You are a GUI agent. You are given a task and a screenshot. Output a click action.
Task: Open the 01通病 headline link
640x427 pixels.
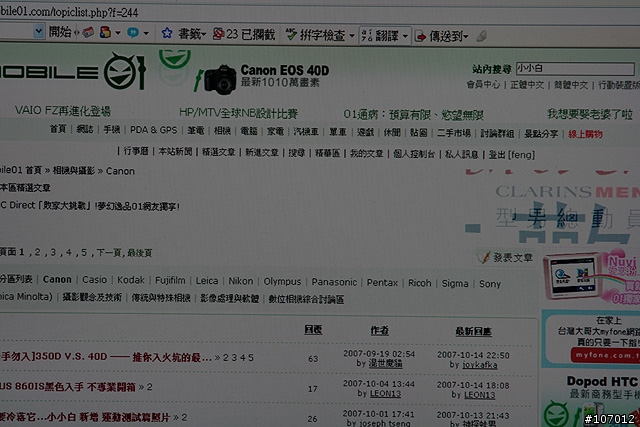tap(413, 115)
